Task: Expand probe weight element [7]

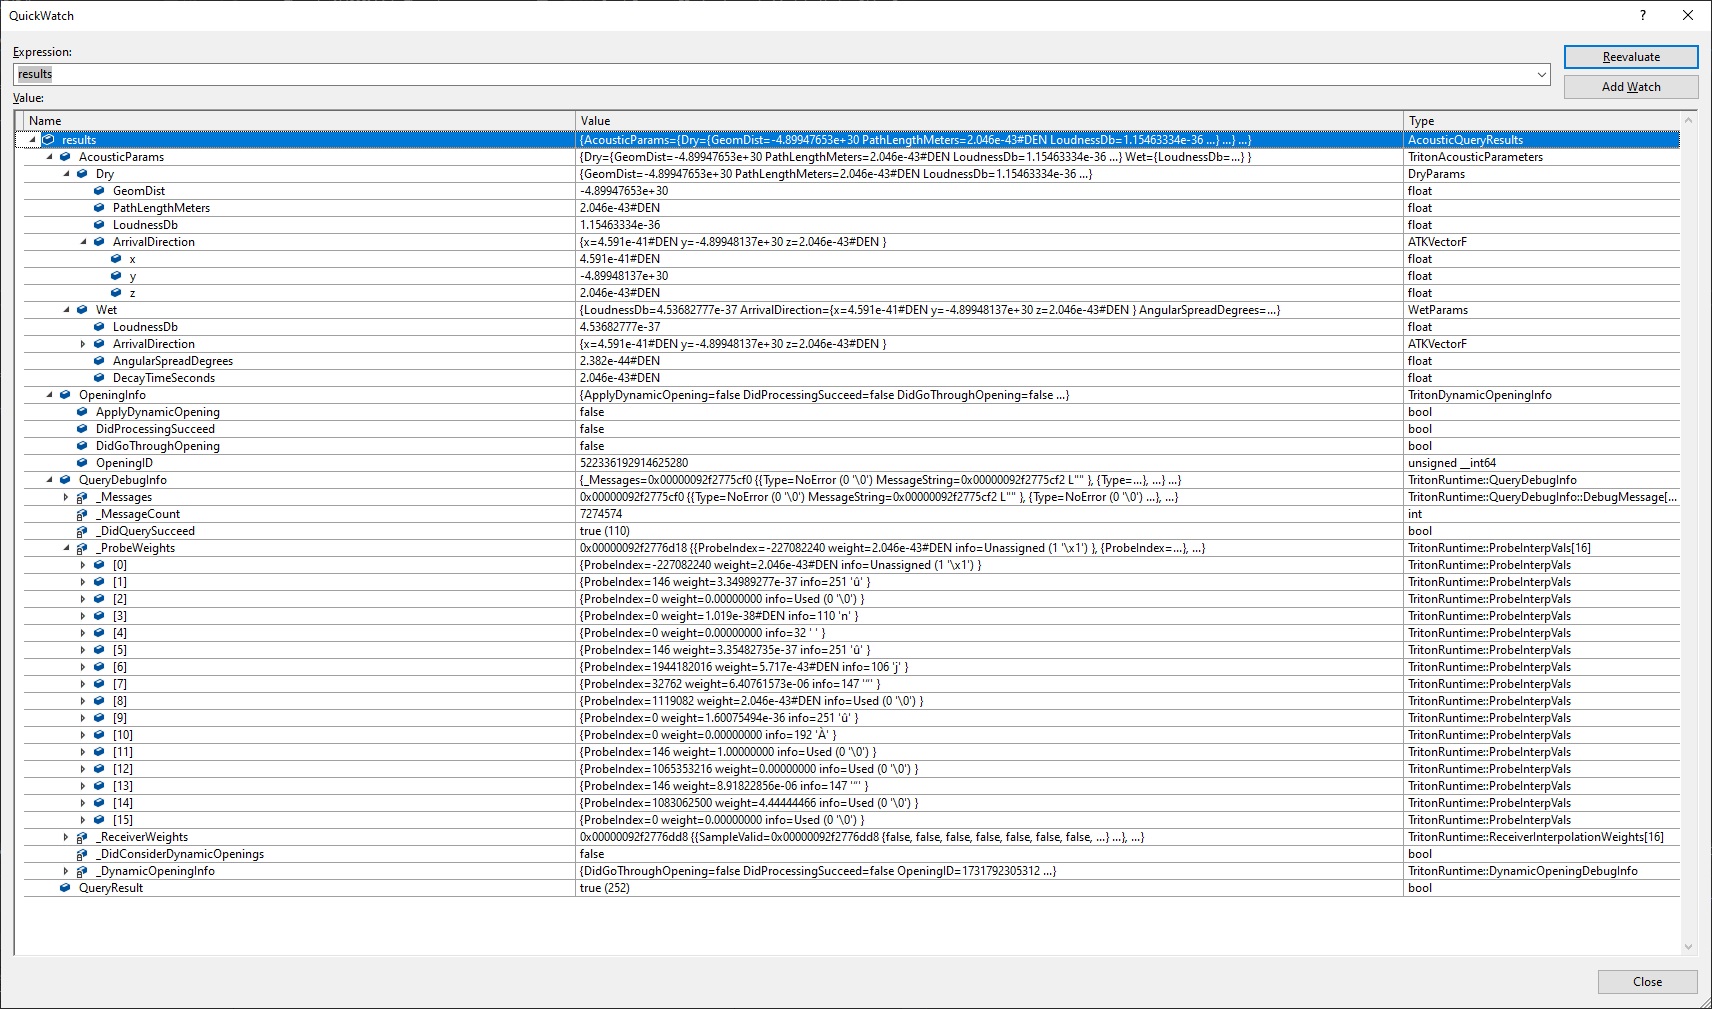Action: click(x=83, y=684)
